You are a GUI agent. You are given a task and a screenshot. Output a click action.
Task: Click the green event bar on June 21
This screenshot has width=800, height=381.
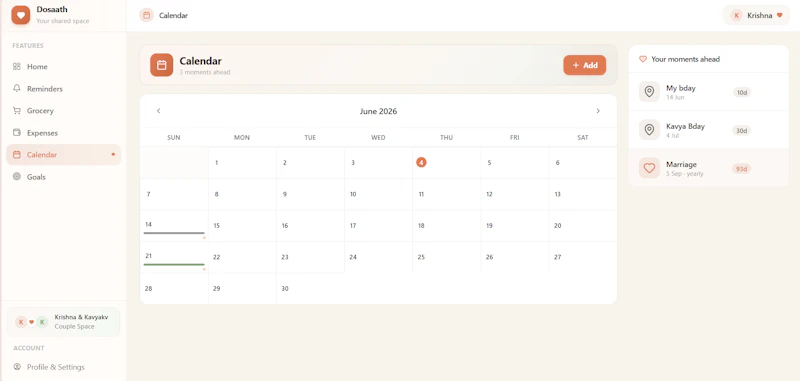coord(174,265)
